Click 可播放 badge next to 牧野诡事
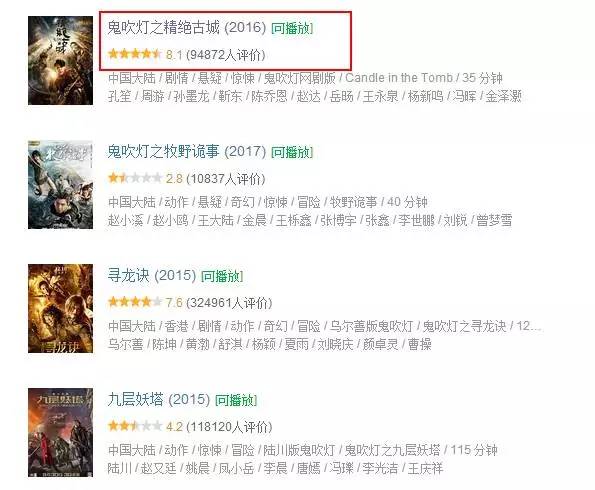This screenshot has height=490, width=595. (292, 153)
